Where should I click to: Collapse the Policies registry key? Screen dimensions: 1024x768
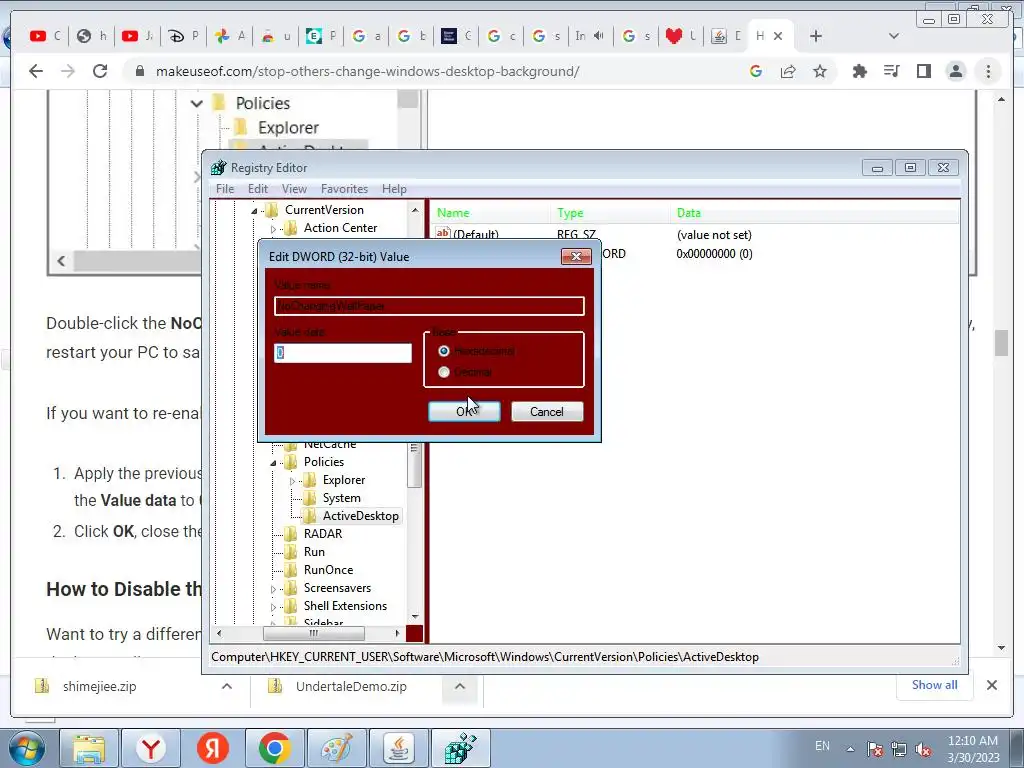tap(273, 462)
